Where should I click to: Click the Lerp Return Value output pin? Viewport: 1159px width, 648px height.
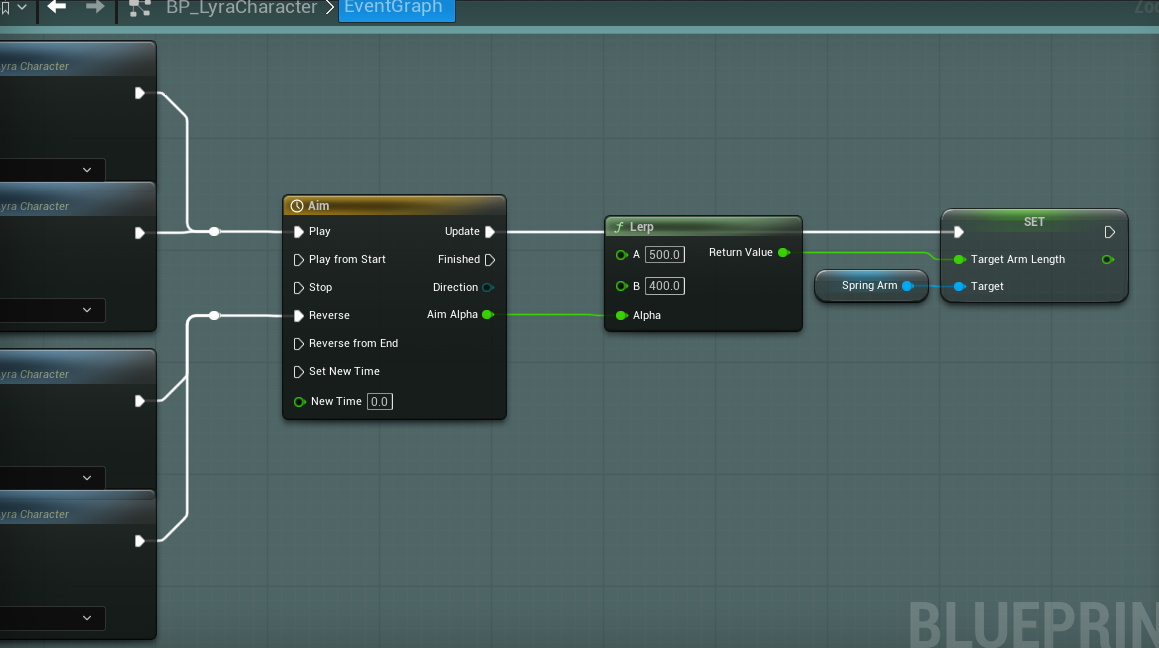[784, 253]
